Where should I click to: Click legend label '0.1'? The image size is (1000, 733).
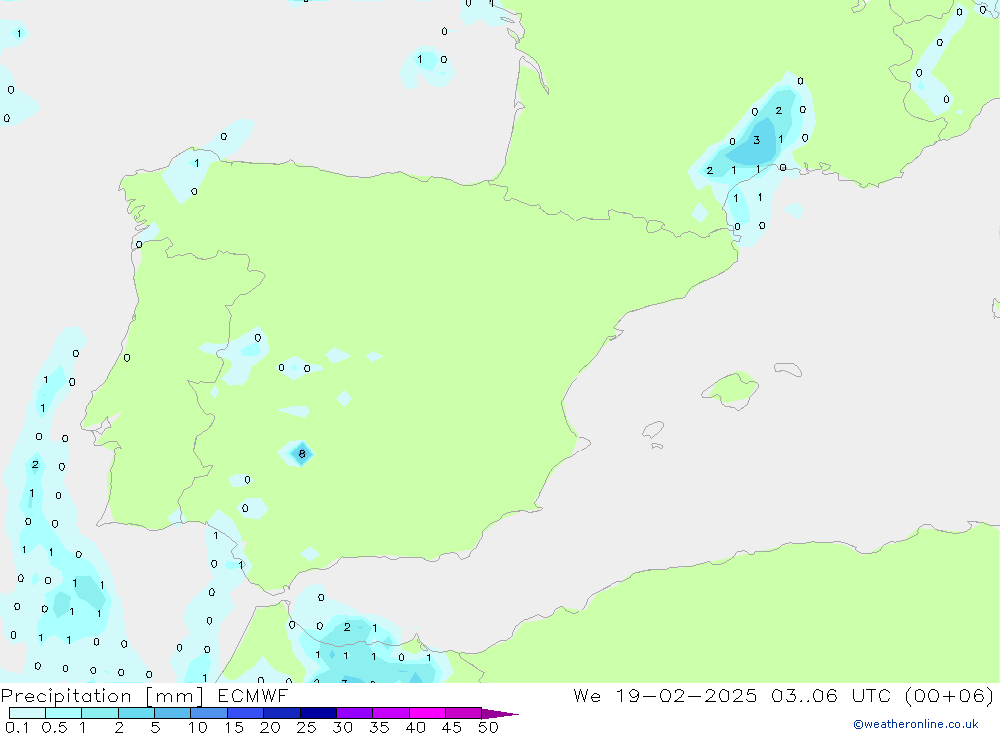pyautogui.click(x=17, y=727)
